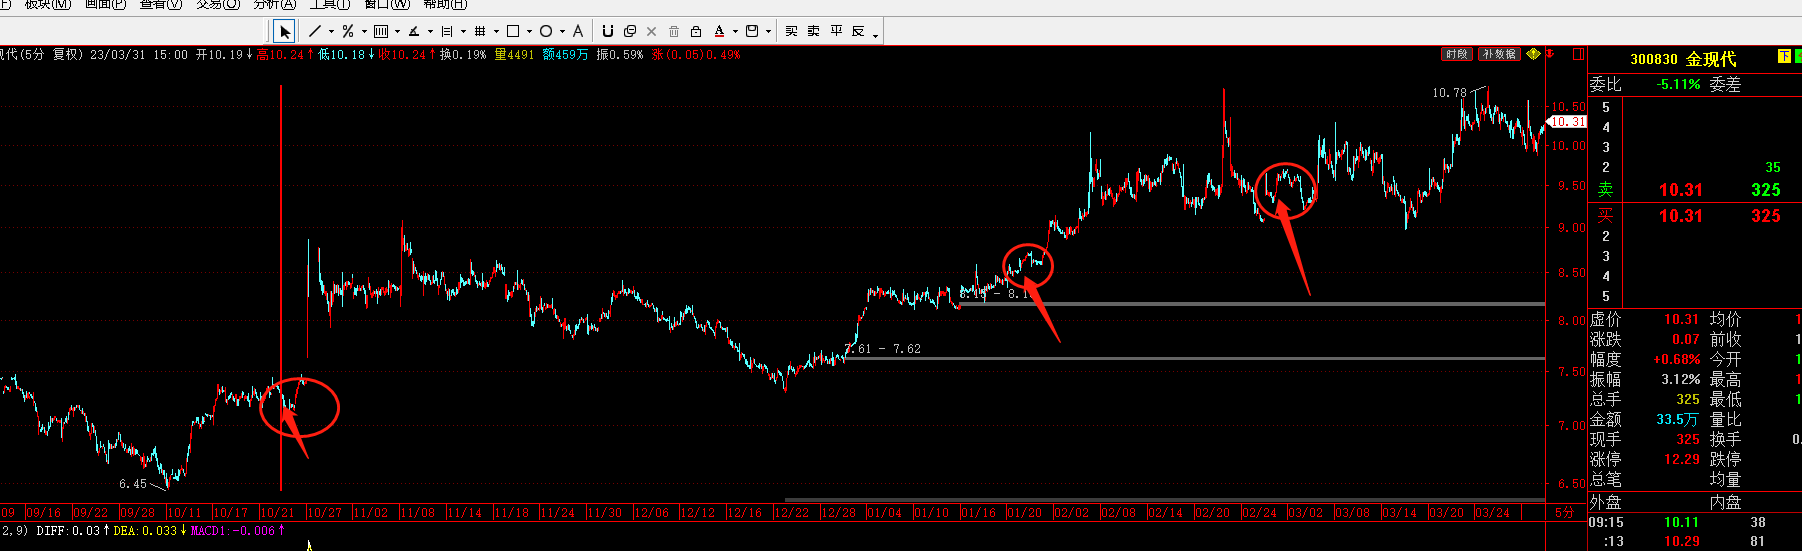
Task: Click the 时段 period button
Action: click(x=1457, y=54)
